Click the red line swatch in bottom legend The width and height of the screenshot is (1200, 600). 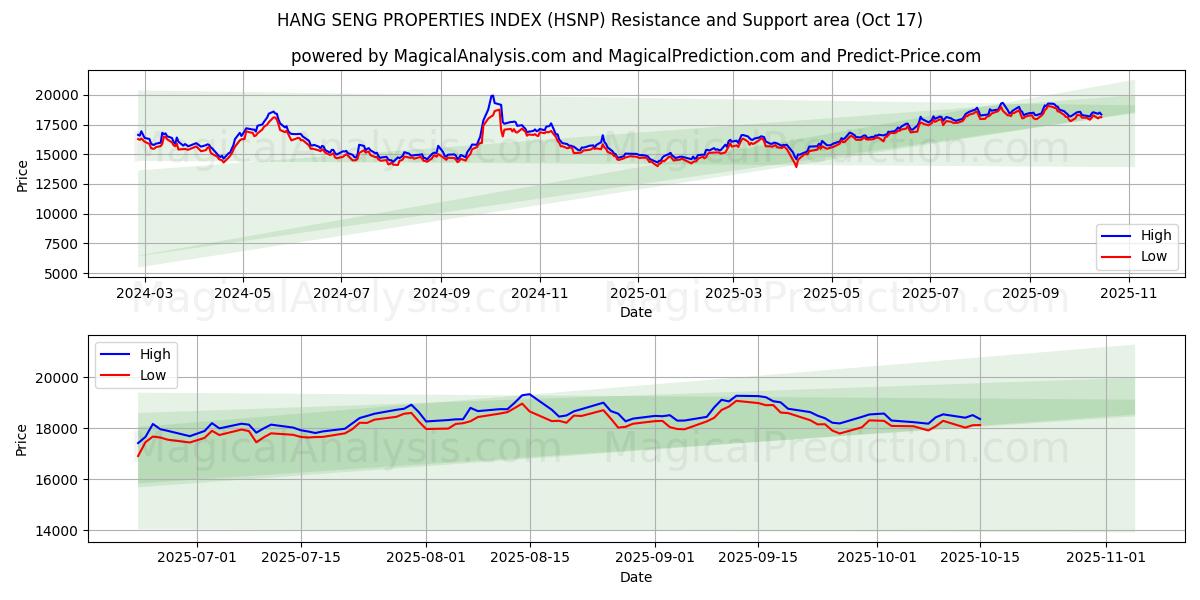(x=116, y=375)
